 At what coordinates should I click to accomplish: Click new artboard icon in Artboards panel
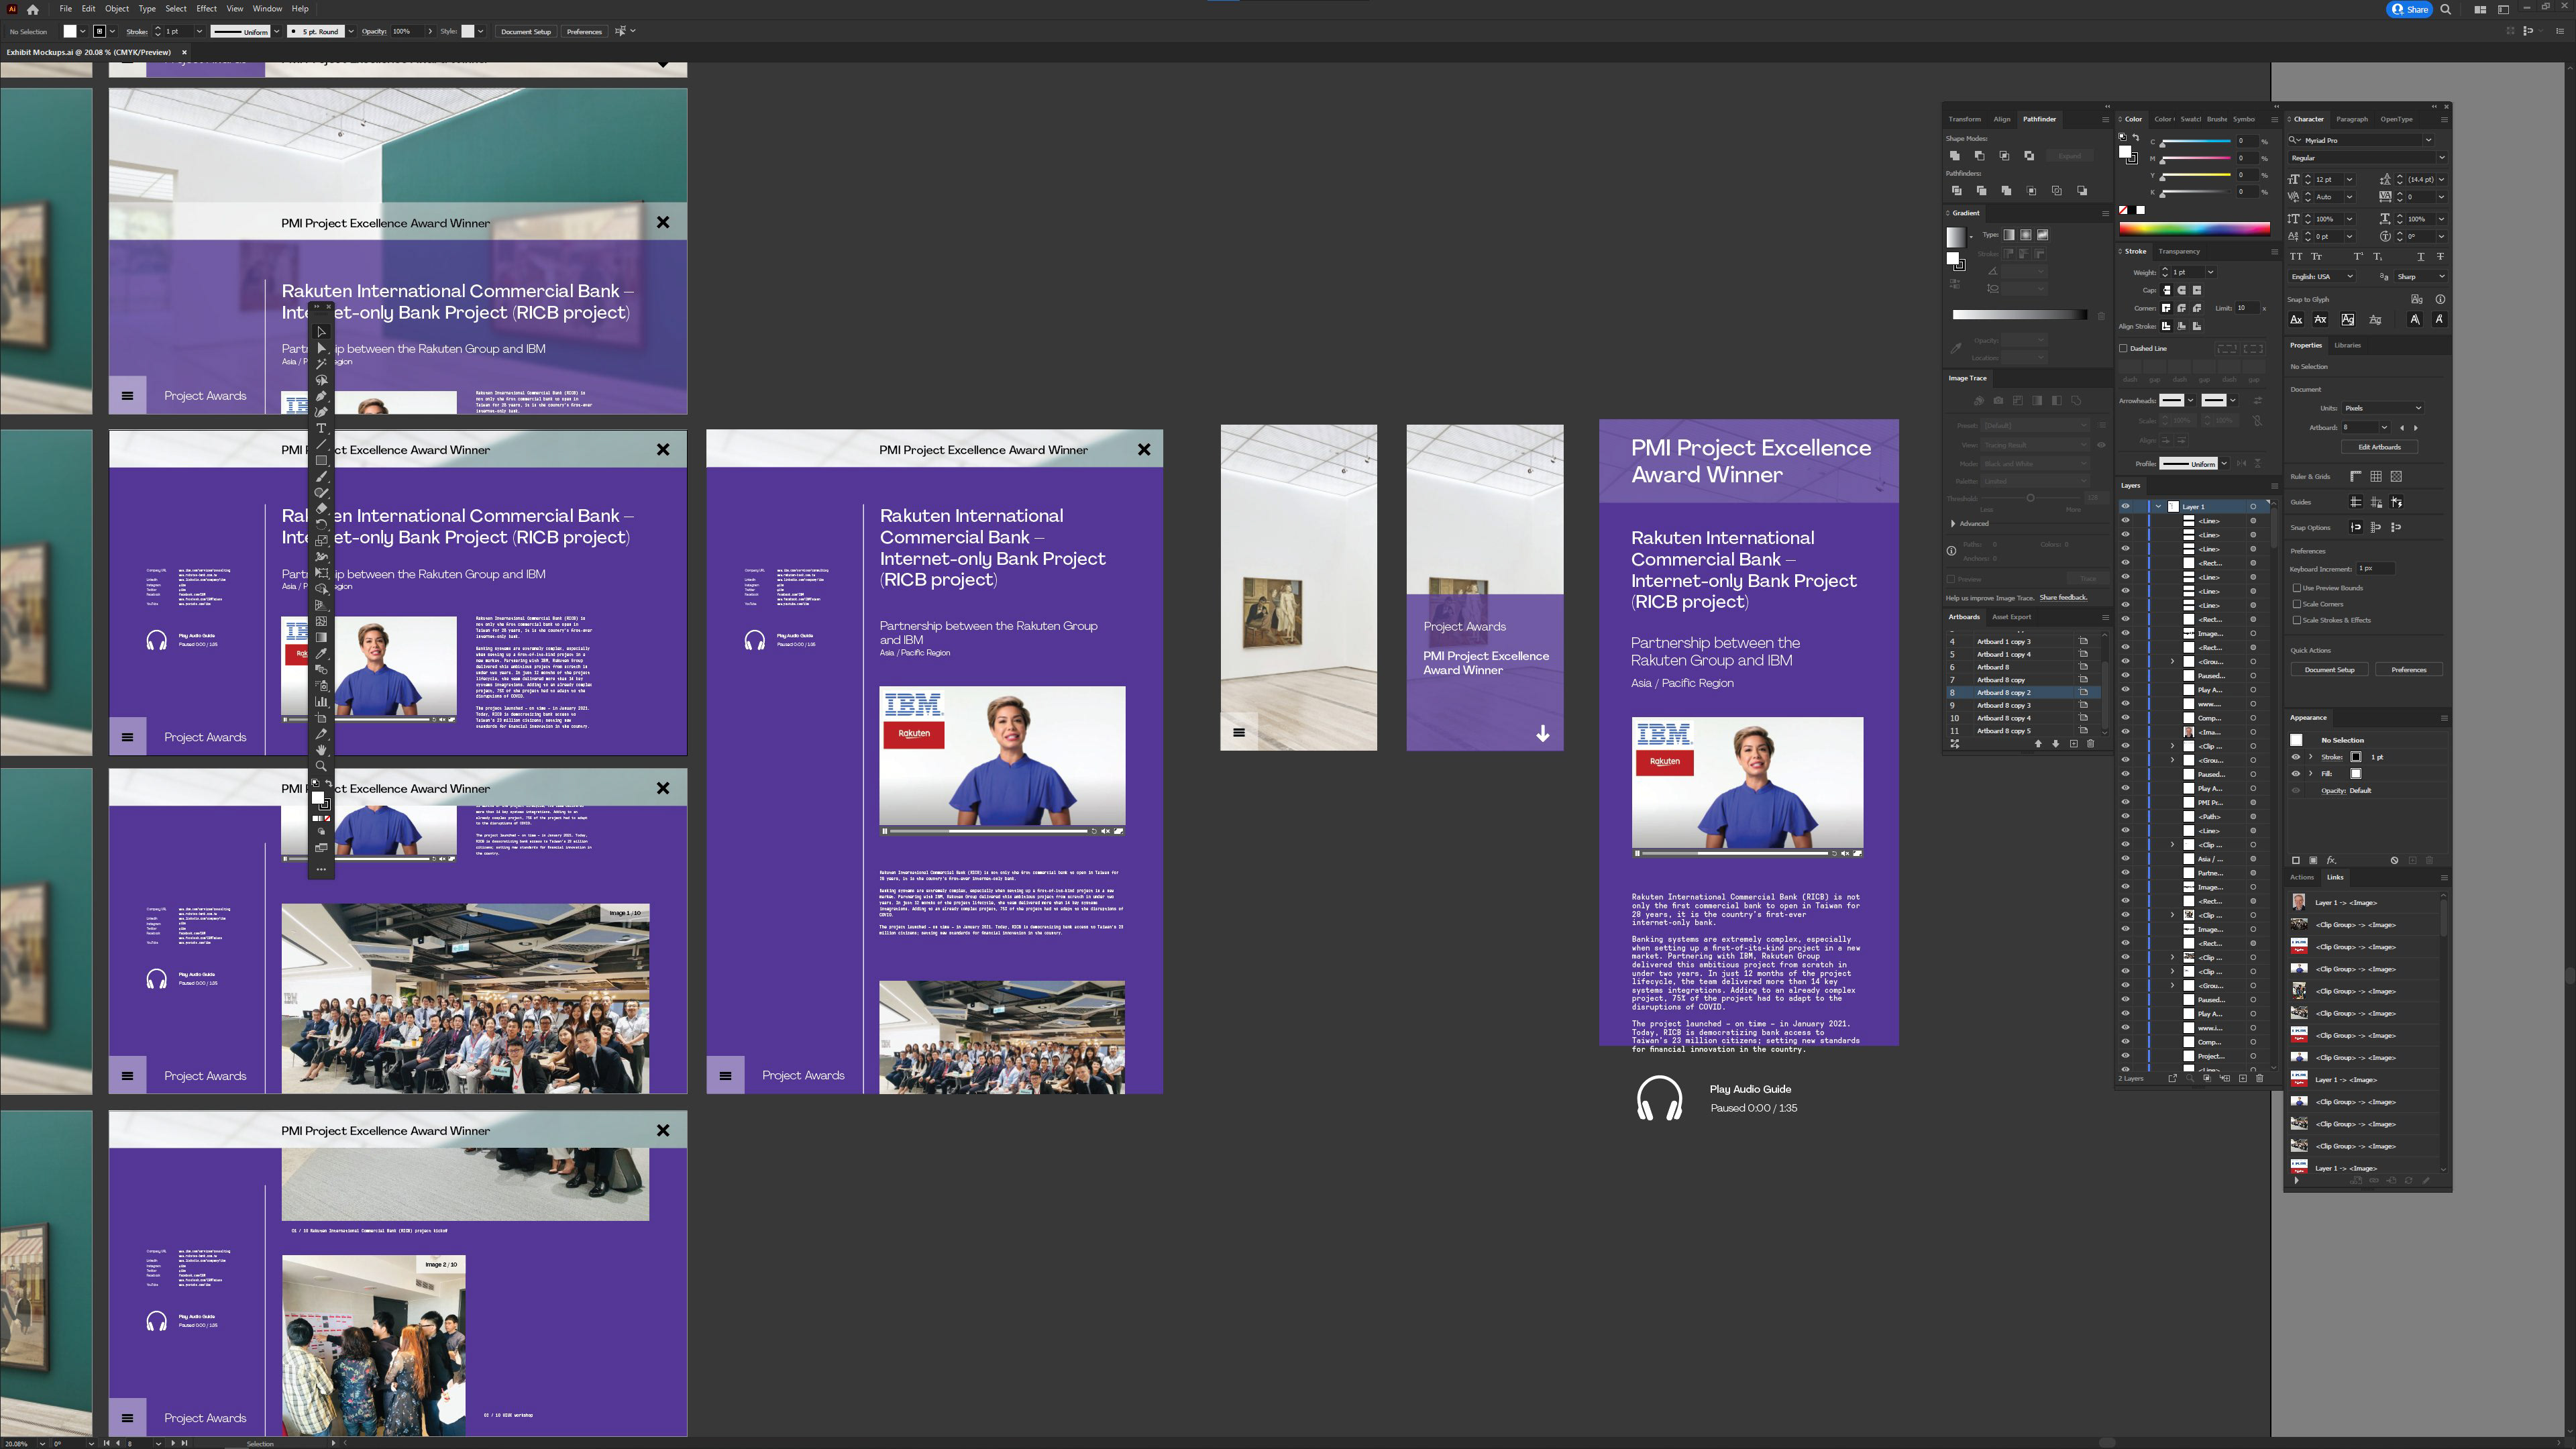click(x=2073, y=743)
